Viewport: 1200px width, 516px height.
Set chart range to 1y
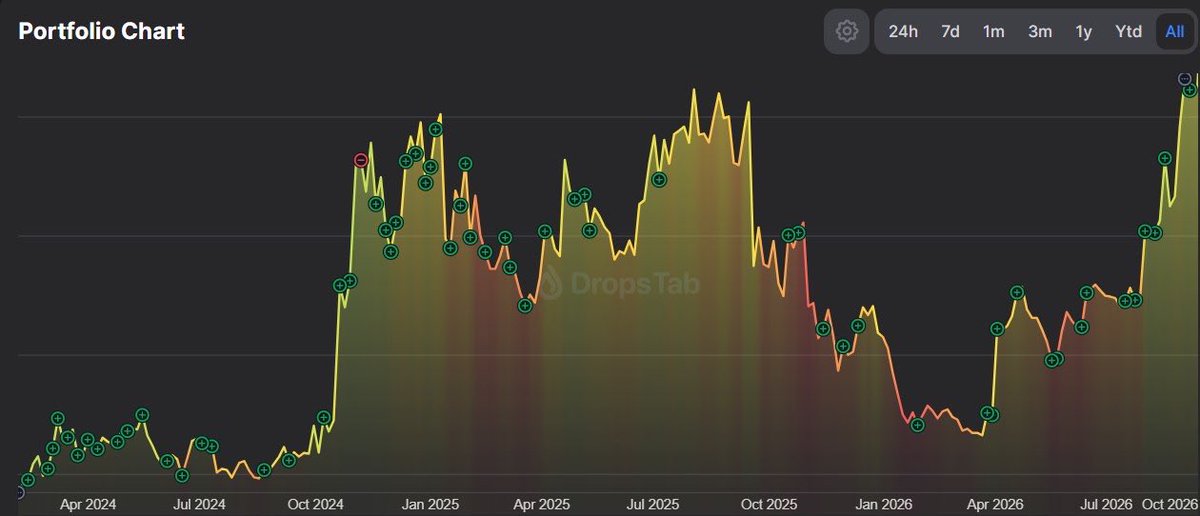click(x=1084, y=31)
